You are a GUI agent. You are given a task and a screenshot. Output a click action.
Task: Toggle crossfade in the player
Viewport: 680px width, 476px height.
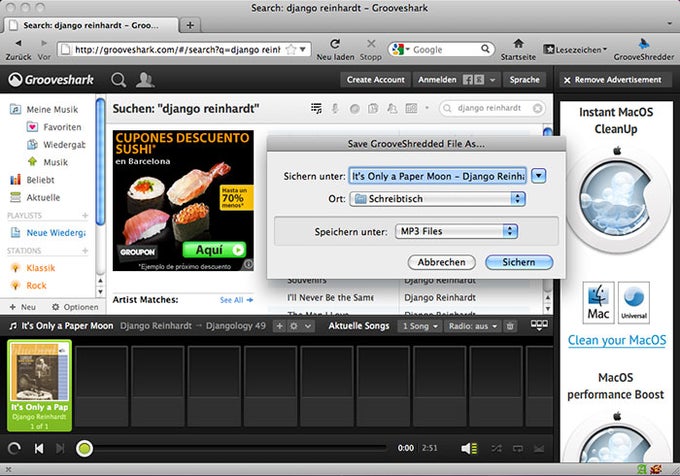pos(539,448)
